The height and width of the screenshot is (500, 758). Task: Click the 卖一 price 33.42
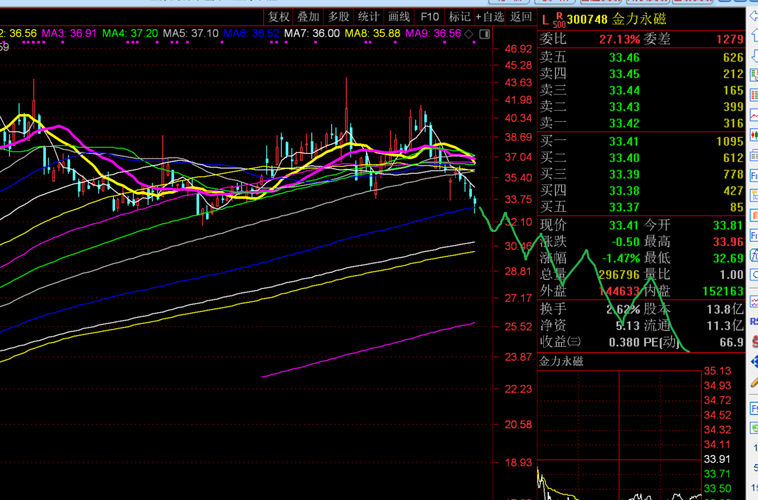[x=624, y=124]
